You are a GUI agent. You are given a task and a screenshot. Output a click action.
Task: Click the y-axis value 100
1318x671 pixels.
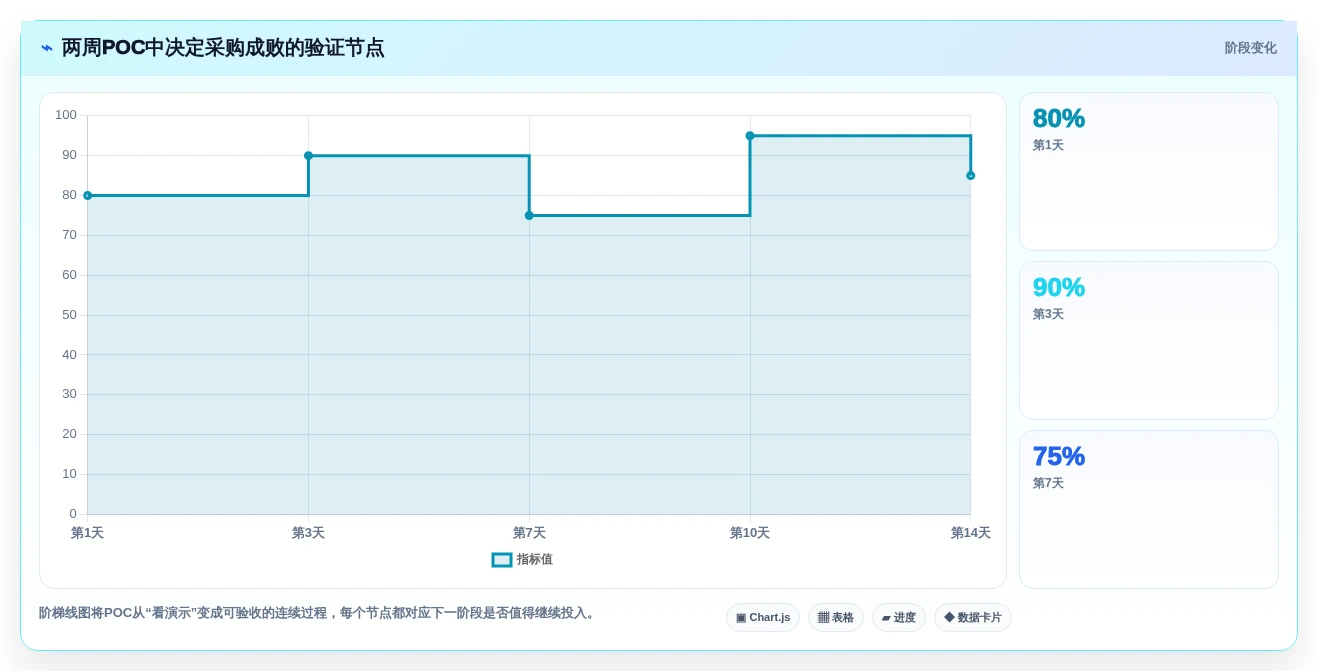pos(66,115)
